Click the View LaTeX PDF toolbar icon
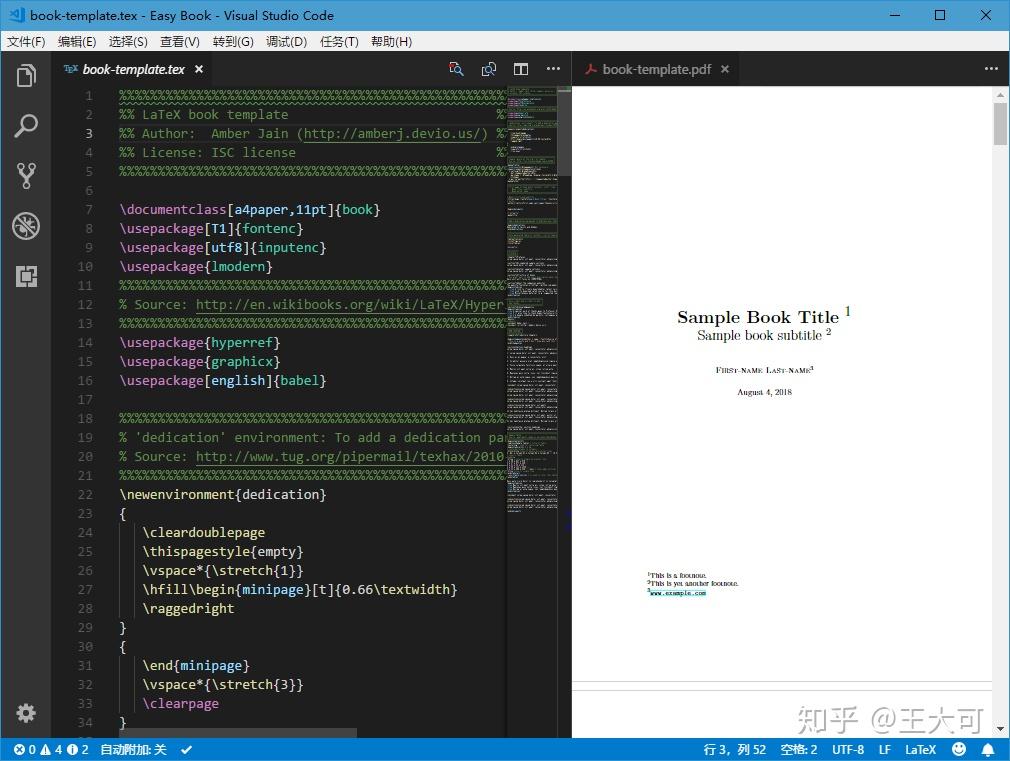This screenshot has height=761, width=1010. point(456,69)
